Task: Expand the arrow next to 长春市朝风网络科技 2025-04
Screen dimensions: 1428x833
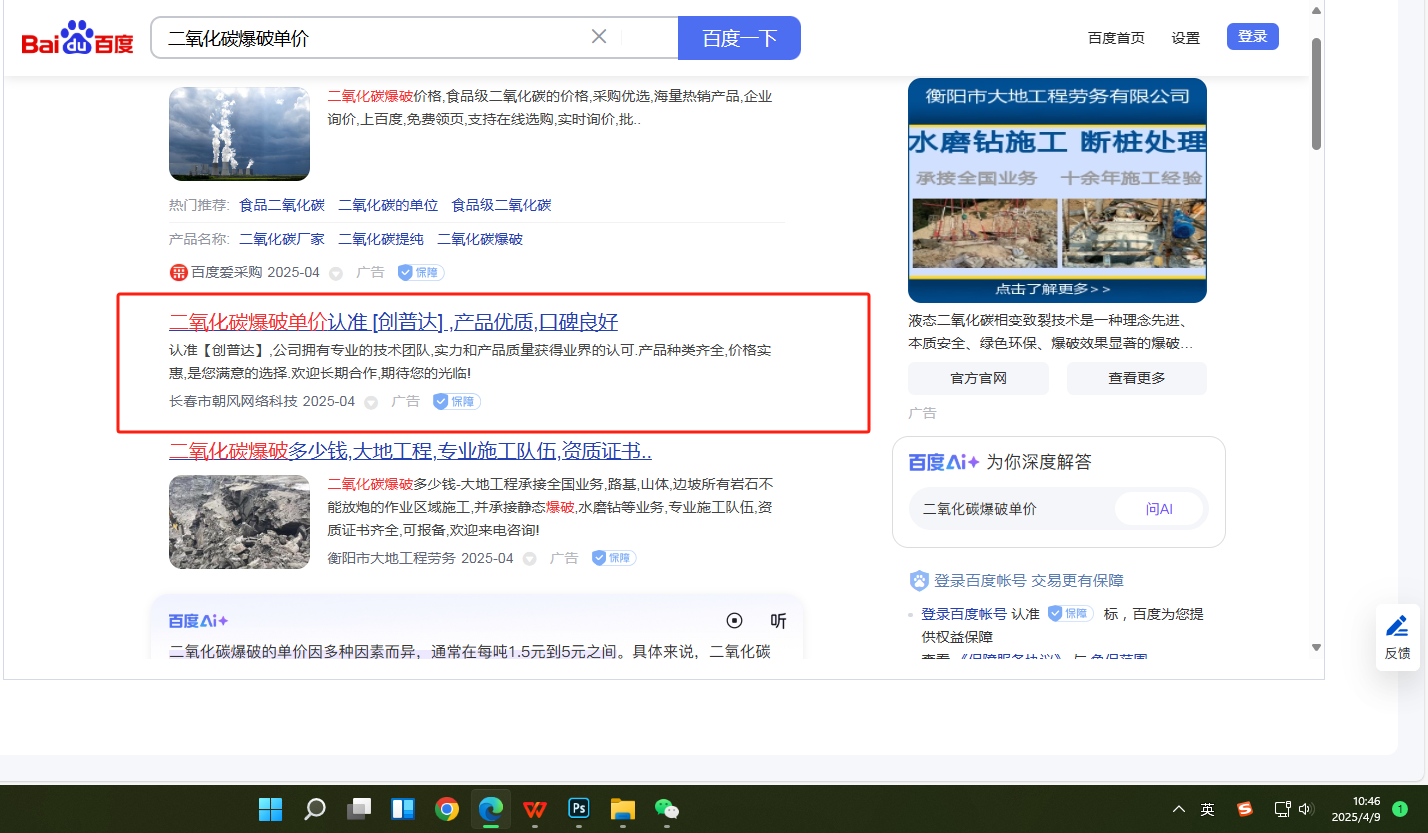Action: pos(371,402)
